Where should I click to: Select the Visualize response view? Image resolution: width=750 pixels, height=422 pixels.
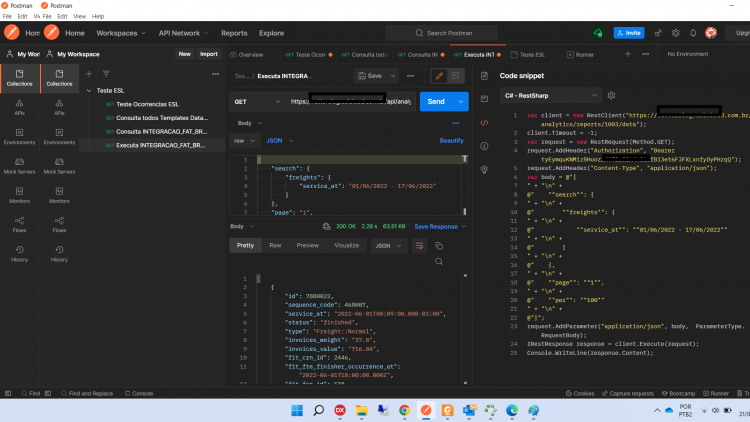346,245
